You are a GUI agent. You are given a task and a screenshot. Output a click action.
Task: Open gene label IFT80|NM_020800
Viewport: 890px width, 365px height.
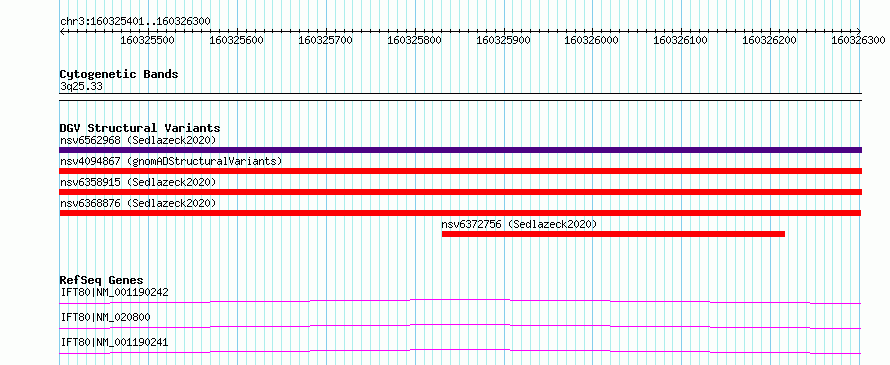coord(106,318)
